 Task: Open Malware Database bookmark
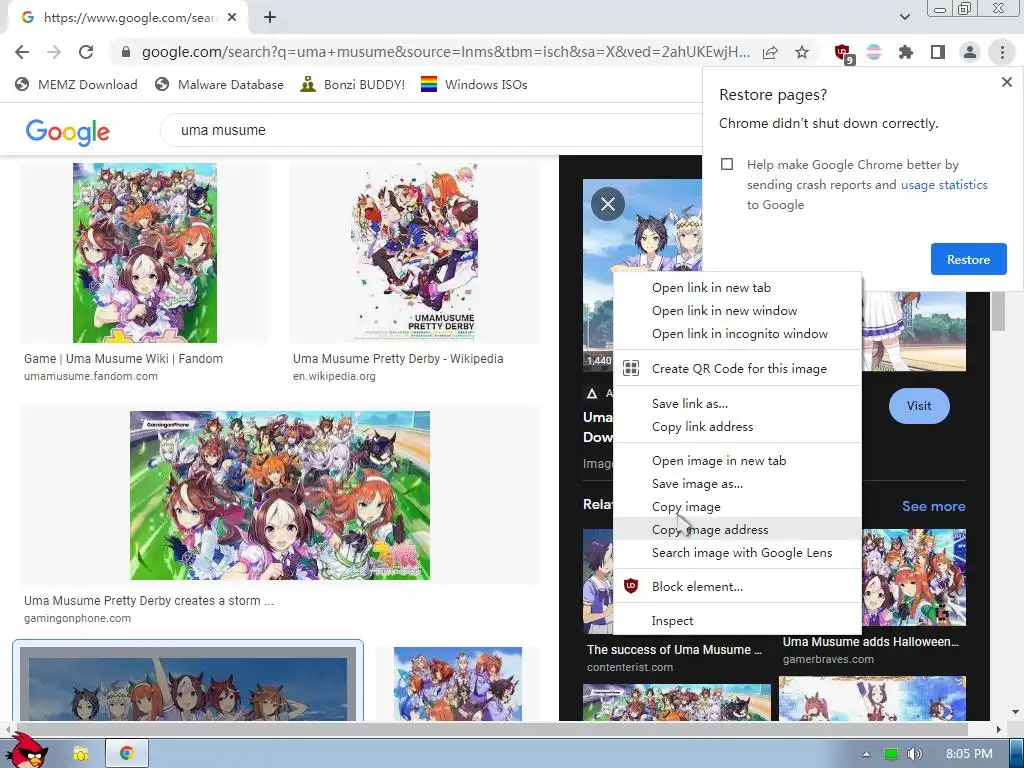pyautogui.click(x=219, y=84)
